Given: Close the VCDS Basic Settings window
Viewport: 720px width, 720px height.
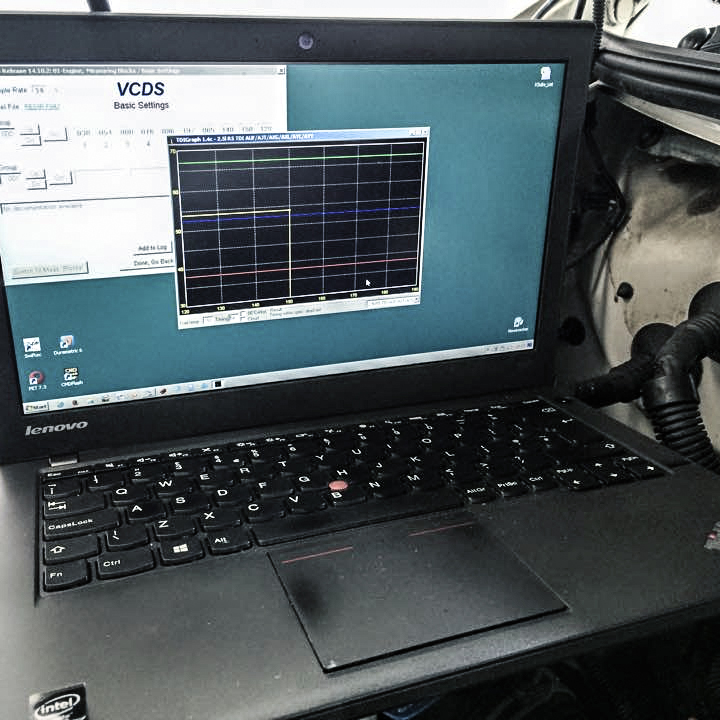Looking at the screenshot, I should tap(281, 70).
